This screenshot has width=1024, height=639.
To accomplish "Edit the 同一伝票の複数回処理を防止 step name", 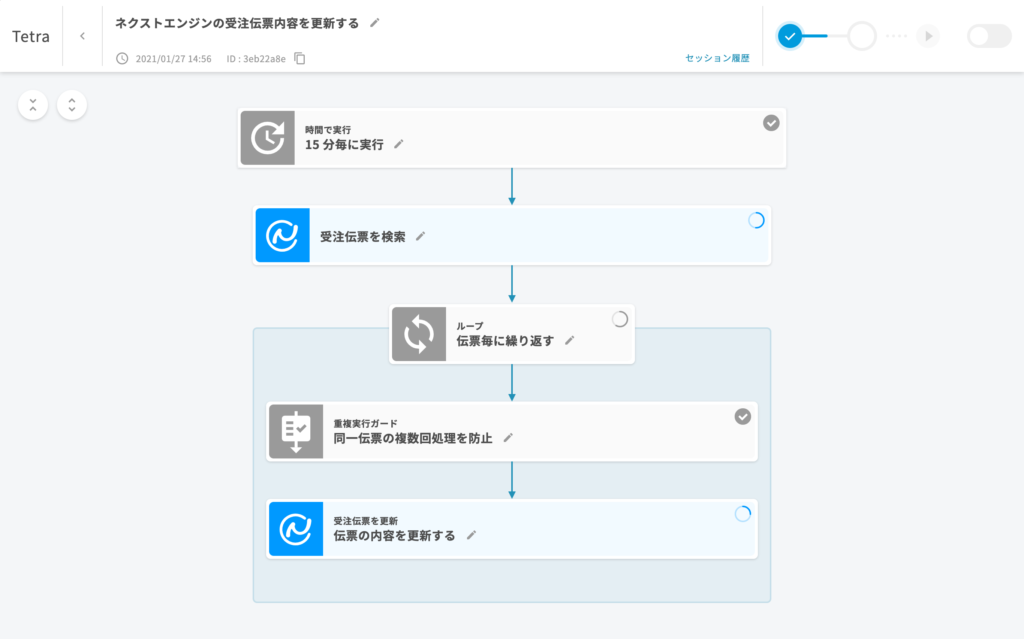I will 508,438.
